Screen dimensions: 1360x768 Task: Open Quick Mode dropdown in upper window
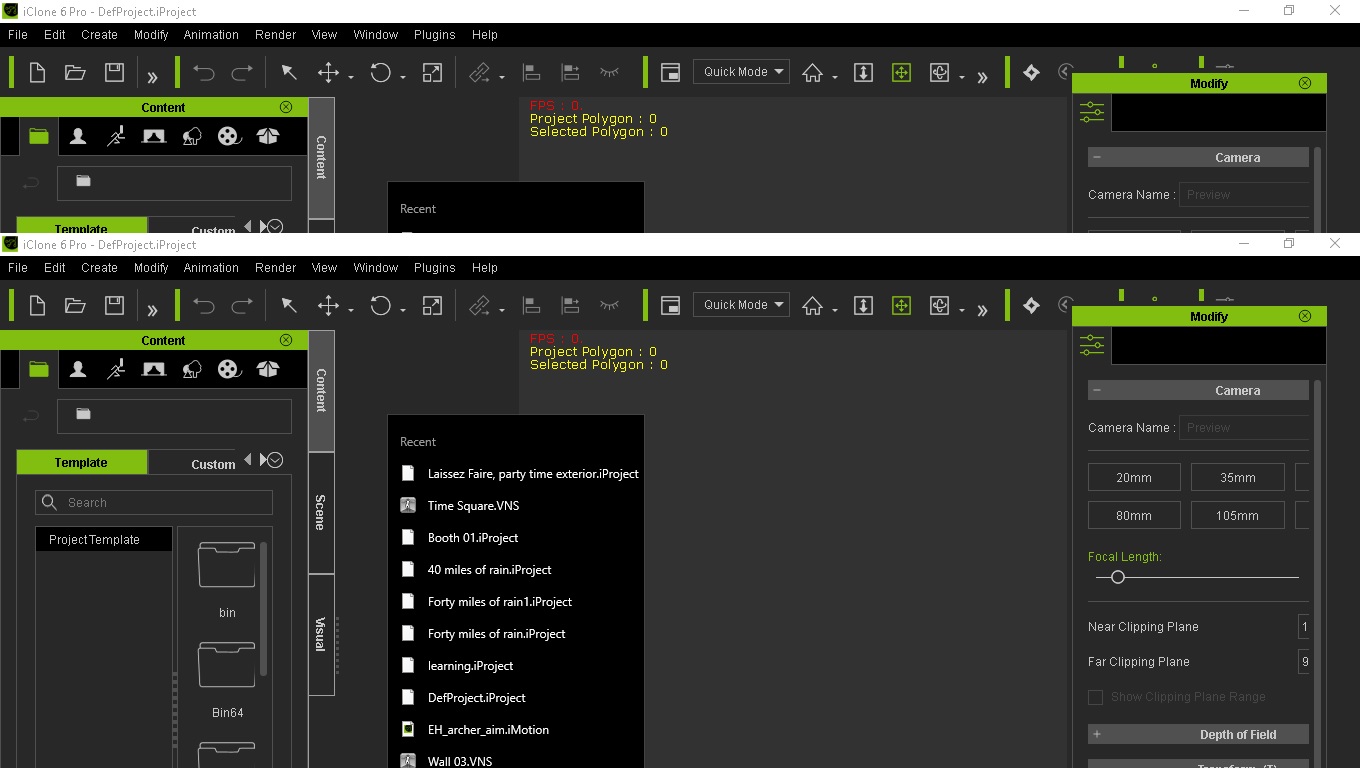point(741,72)
